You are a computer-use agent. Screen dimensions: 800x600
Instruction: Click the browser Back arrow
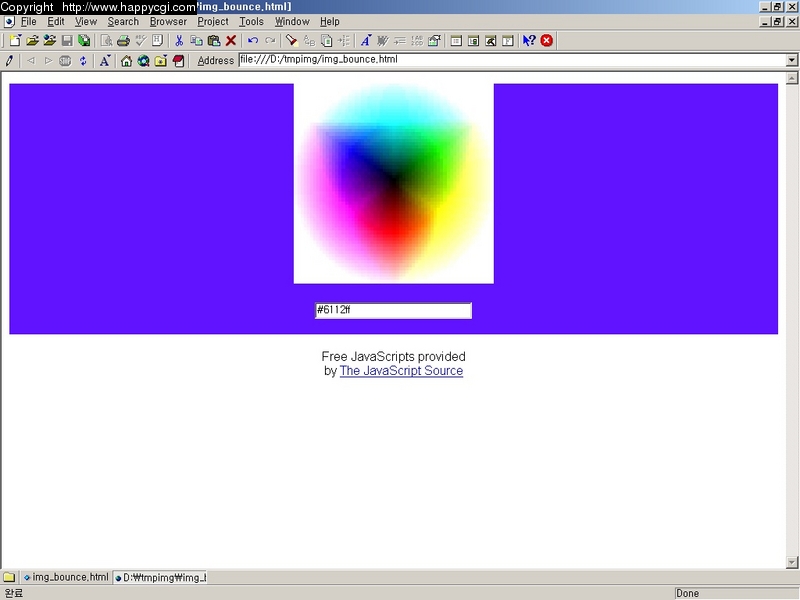(31, 61)
